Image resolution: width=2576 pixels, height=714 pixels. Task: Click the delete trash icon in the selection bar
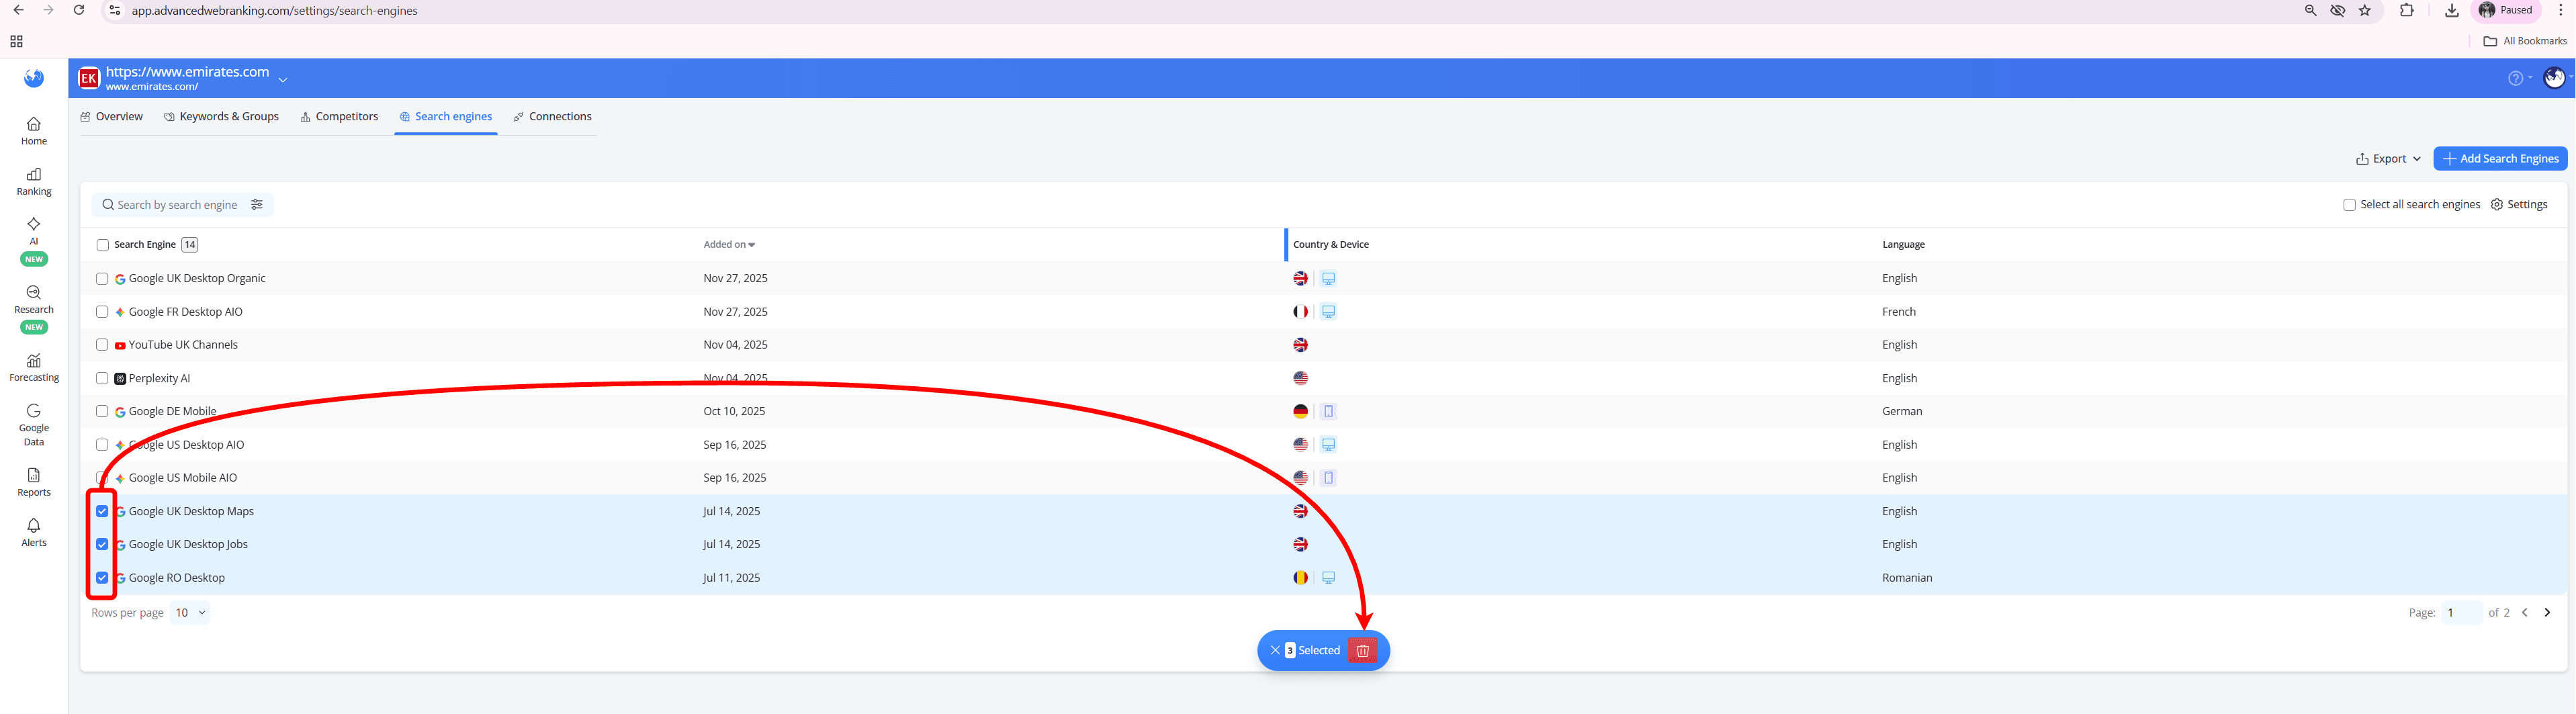pos(1362,650)
